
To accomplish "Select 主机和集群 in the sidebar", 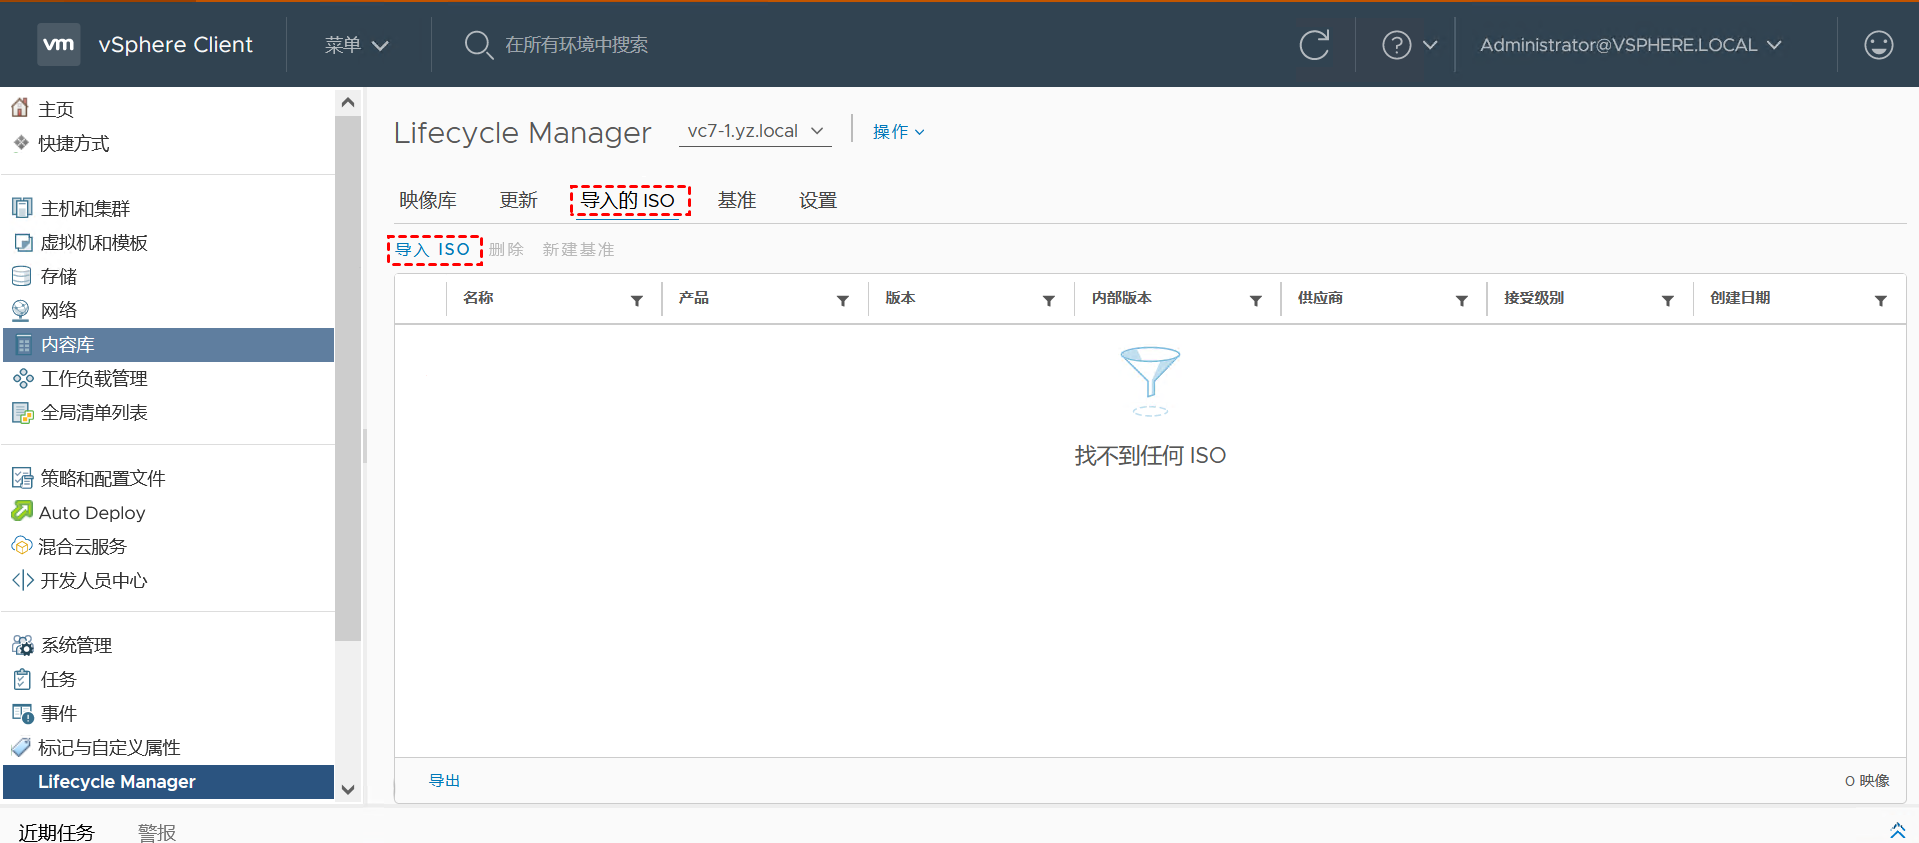I will [x=85, y=208].
